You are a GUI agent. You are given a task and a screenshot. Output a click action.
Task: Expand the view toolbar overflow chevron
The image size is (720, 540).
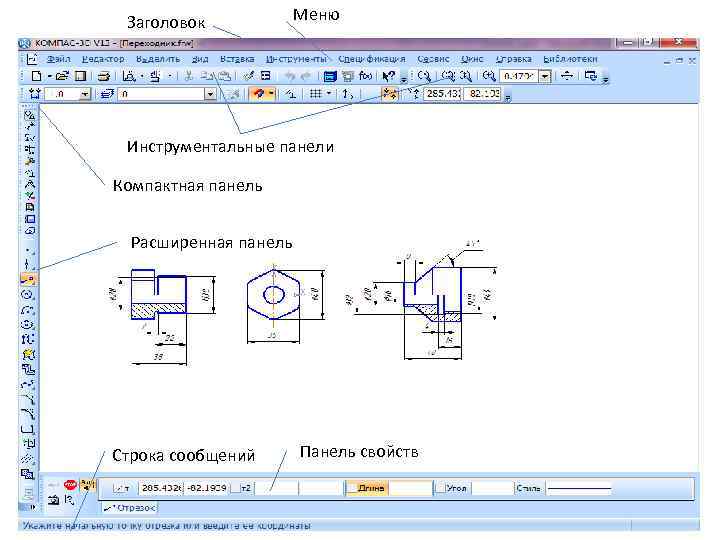tap(605, 79)
